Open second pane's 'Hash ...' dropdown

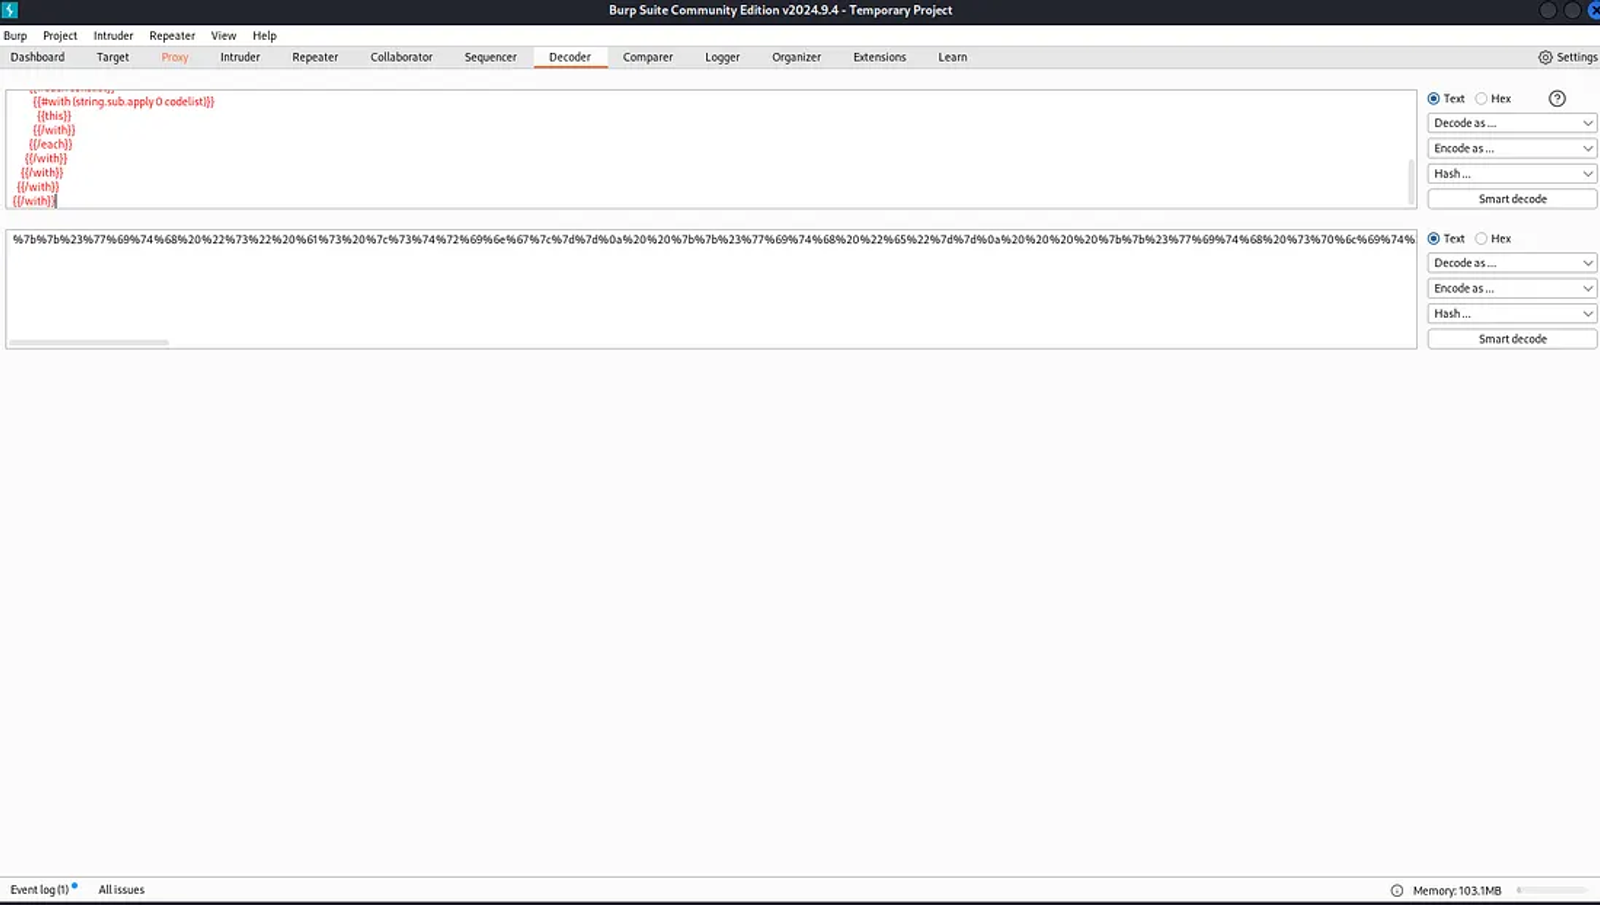[x=1512, y=313]
